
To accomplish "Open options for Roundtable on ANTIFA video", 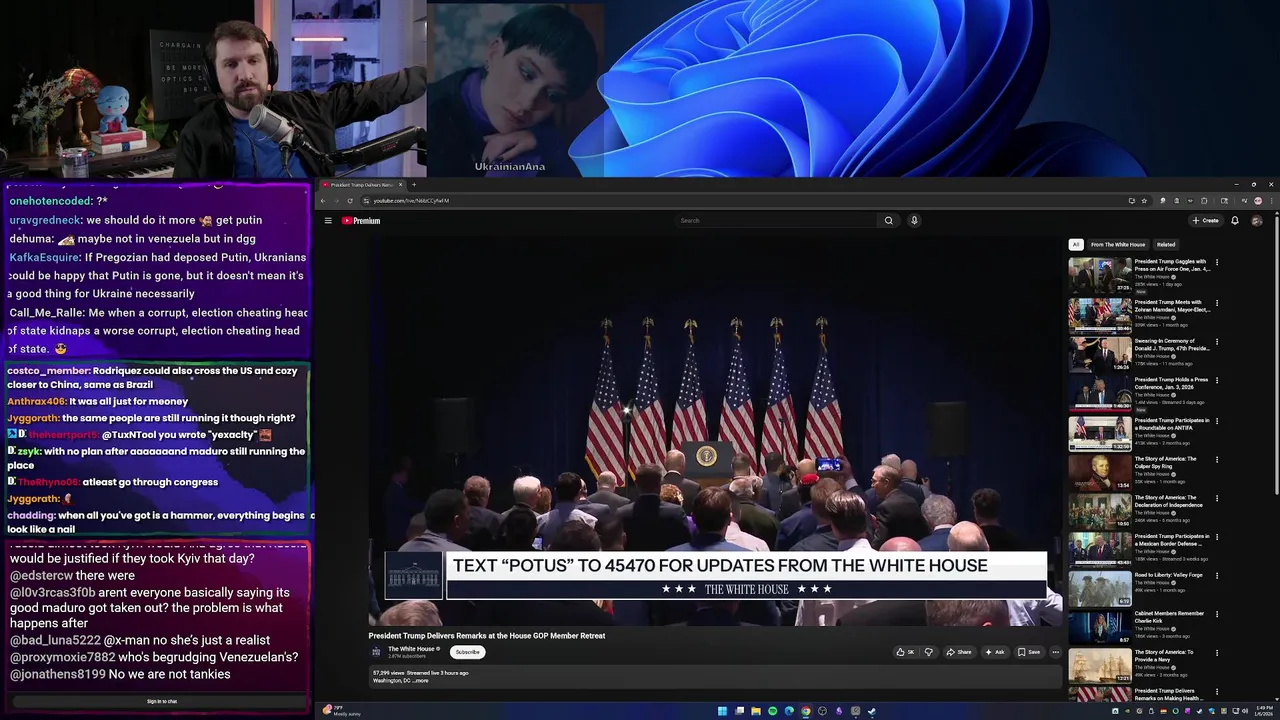I will (x=1217, y=421).
